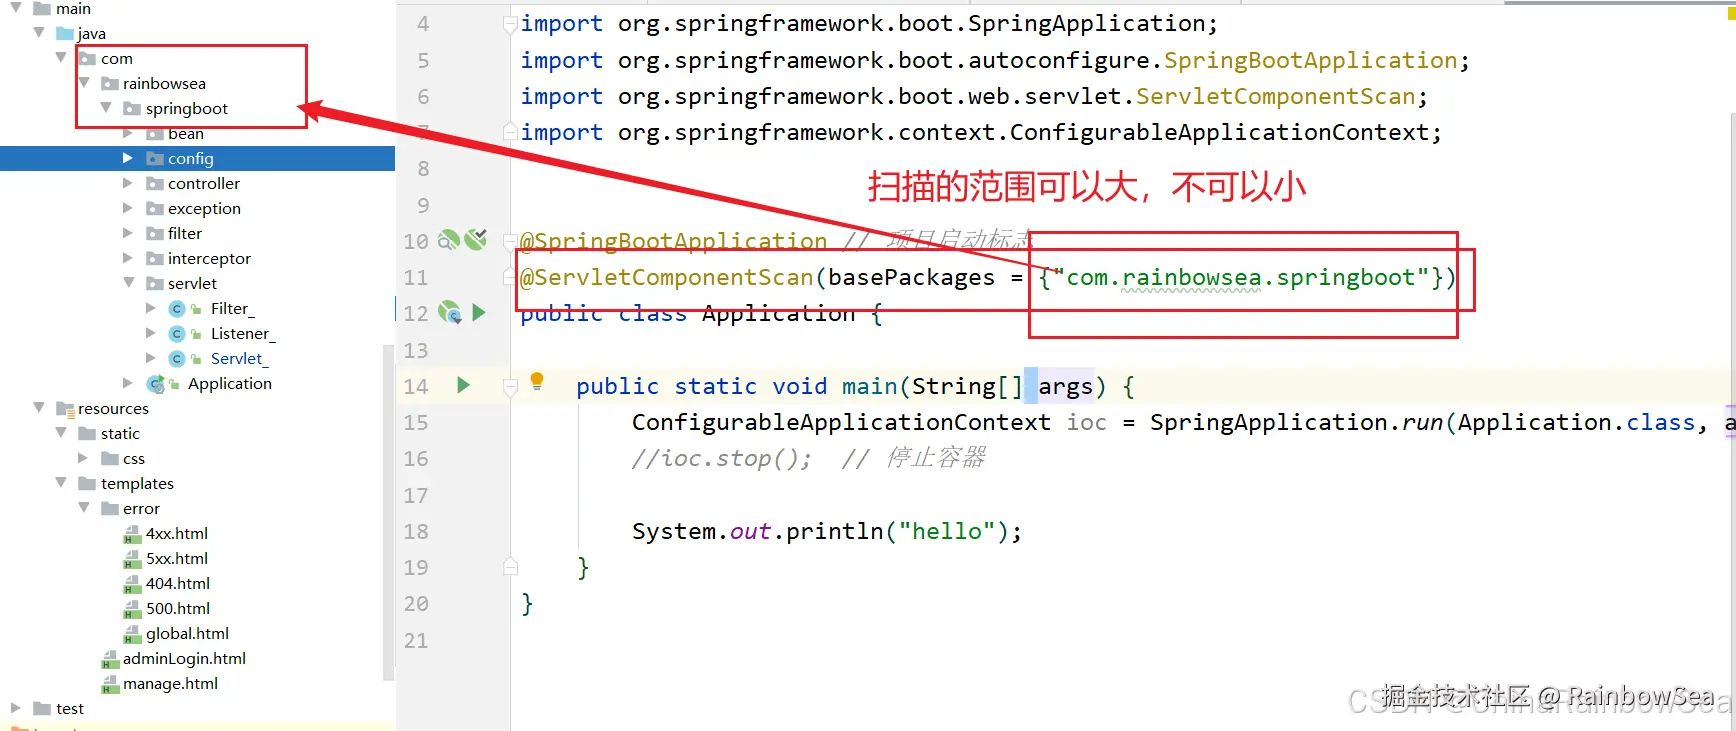This screenshot has width=1736, height=731.
Task: Click the green run arrow on line 14
Action: tap(463, 385)
